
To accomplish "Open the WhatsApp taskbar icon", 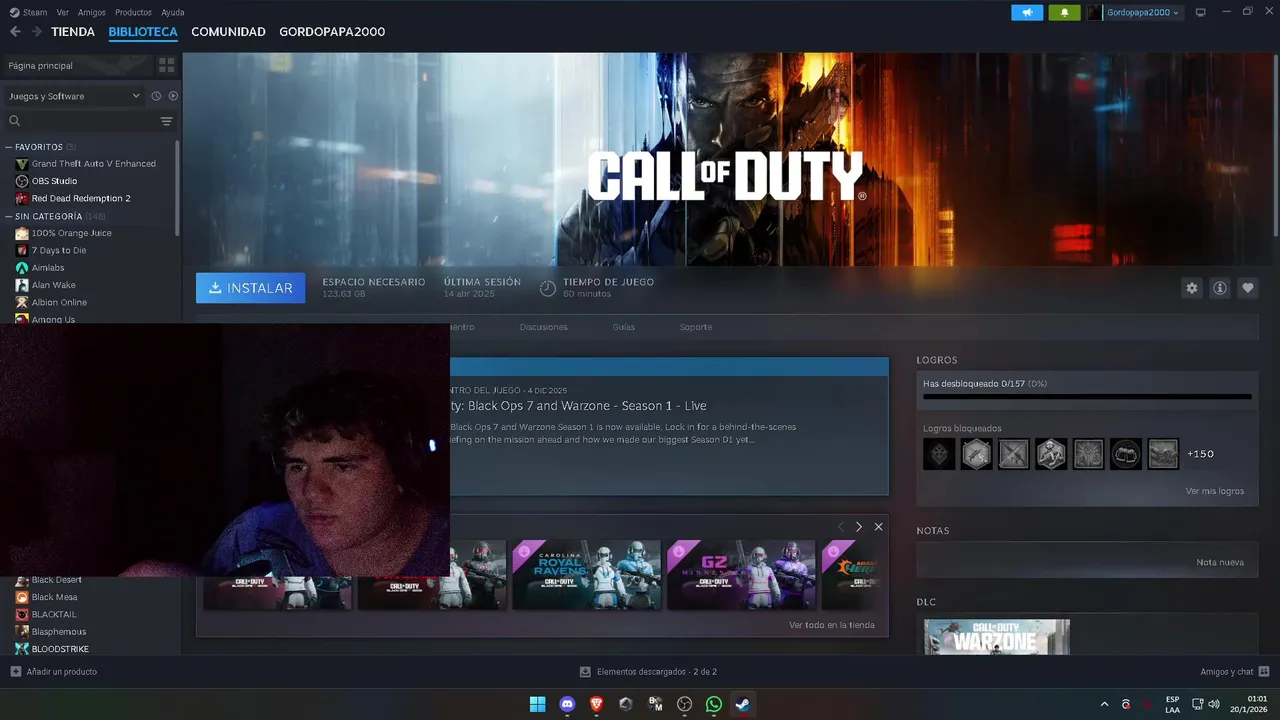I will (714, 704).
